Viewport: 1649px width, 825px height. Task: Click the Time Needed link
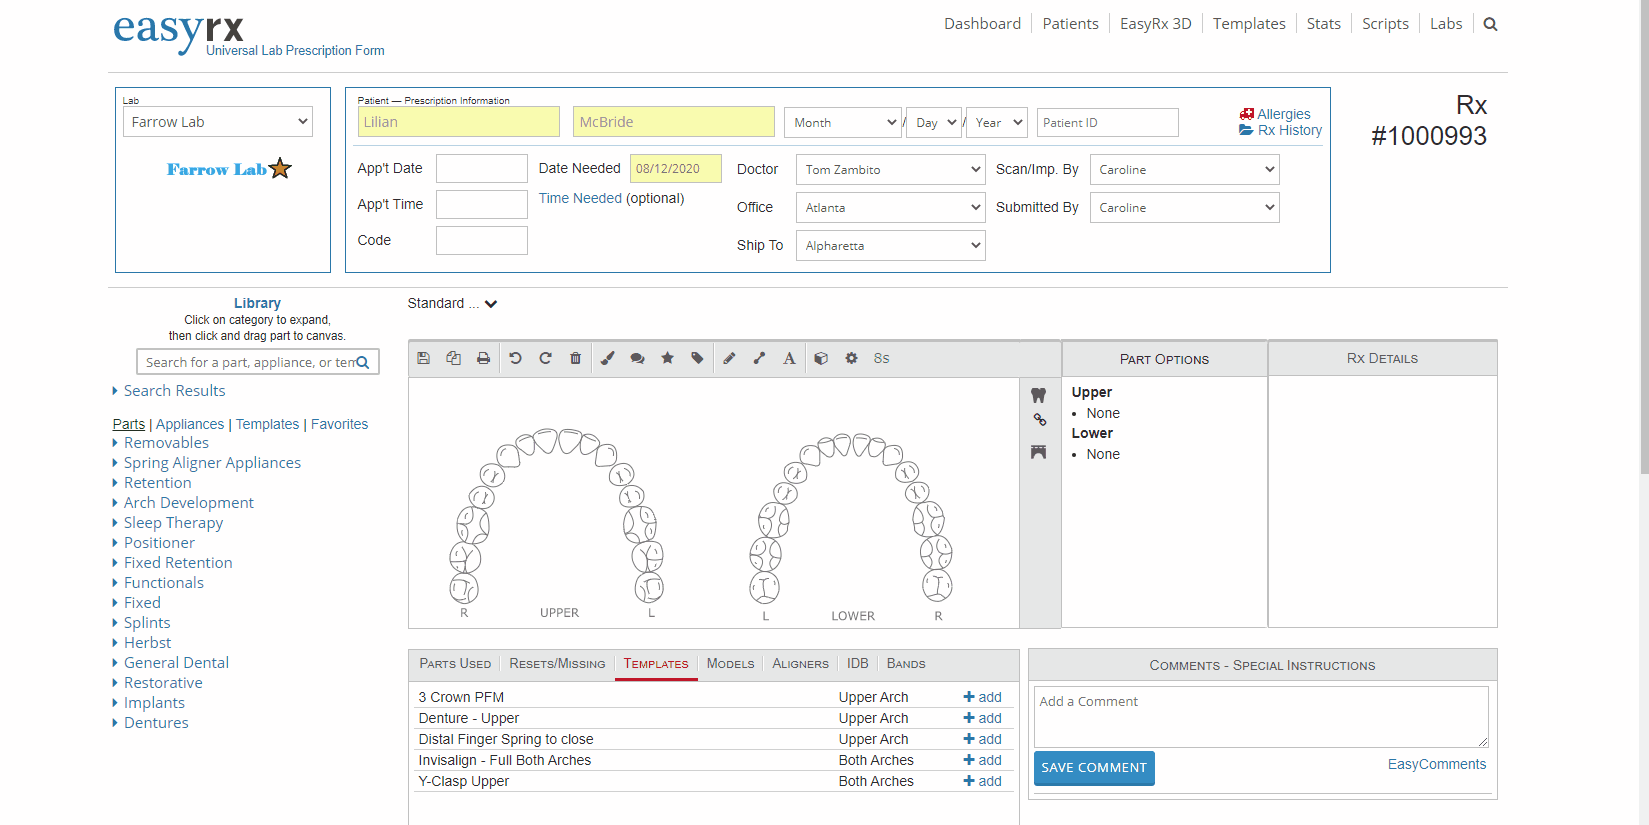pyautogui.click(x=580, y=198)
